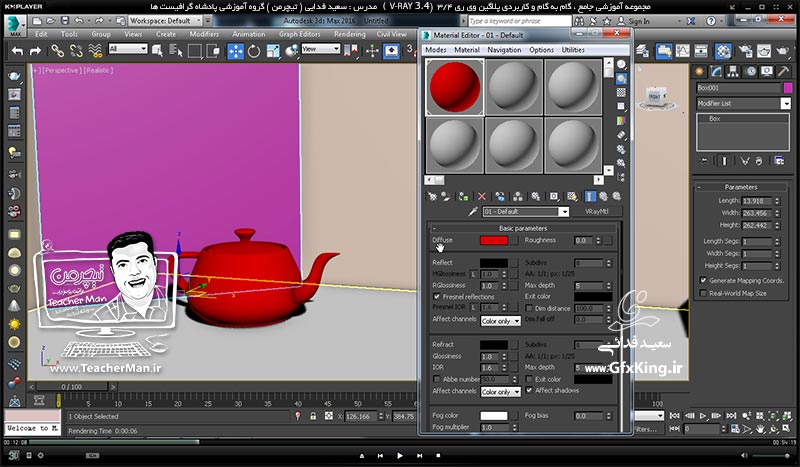Pick material from object eyedropper
800x467 pixels.
click(x=473, y=211)
